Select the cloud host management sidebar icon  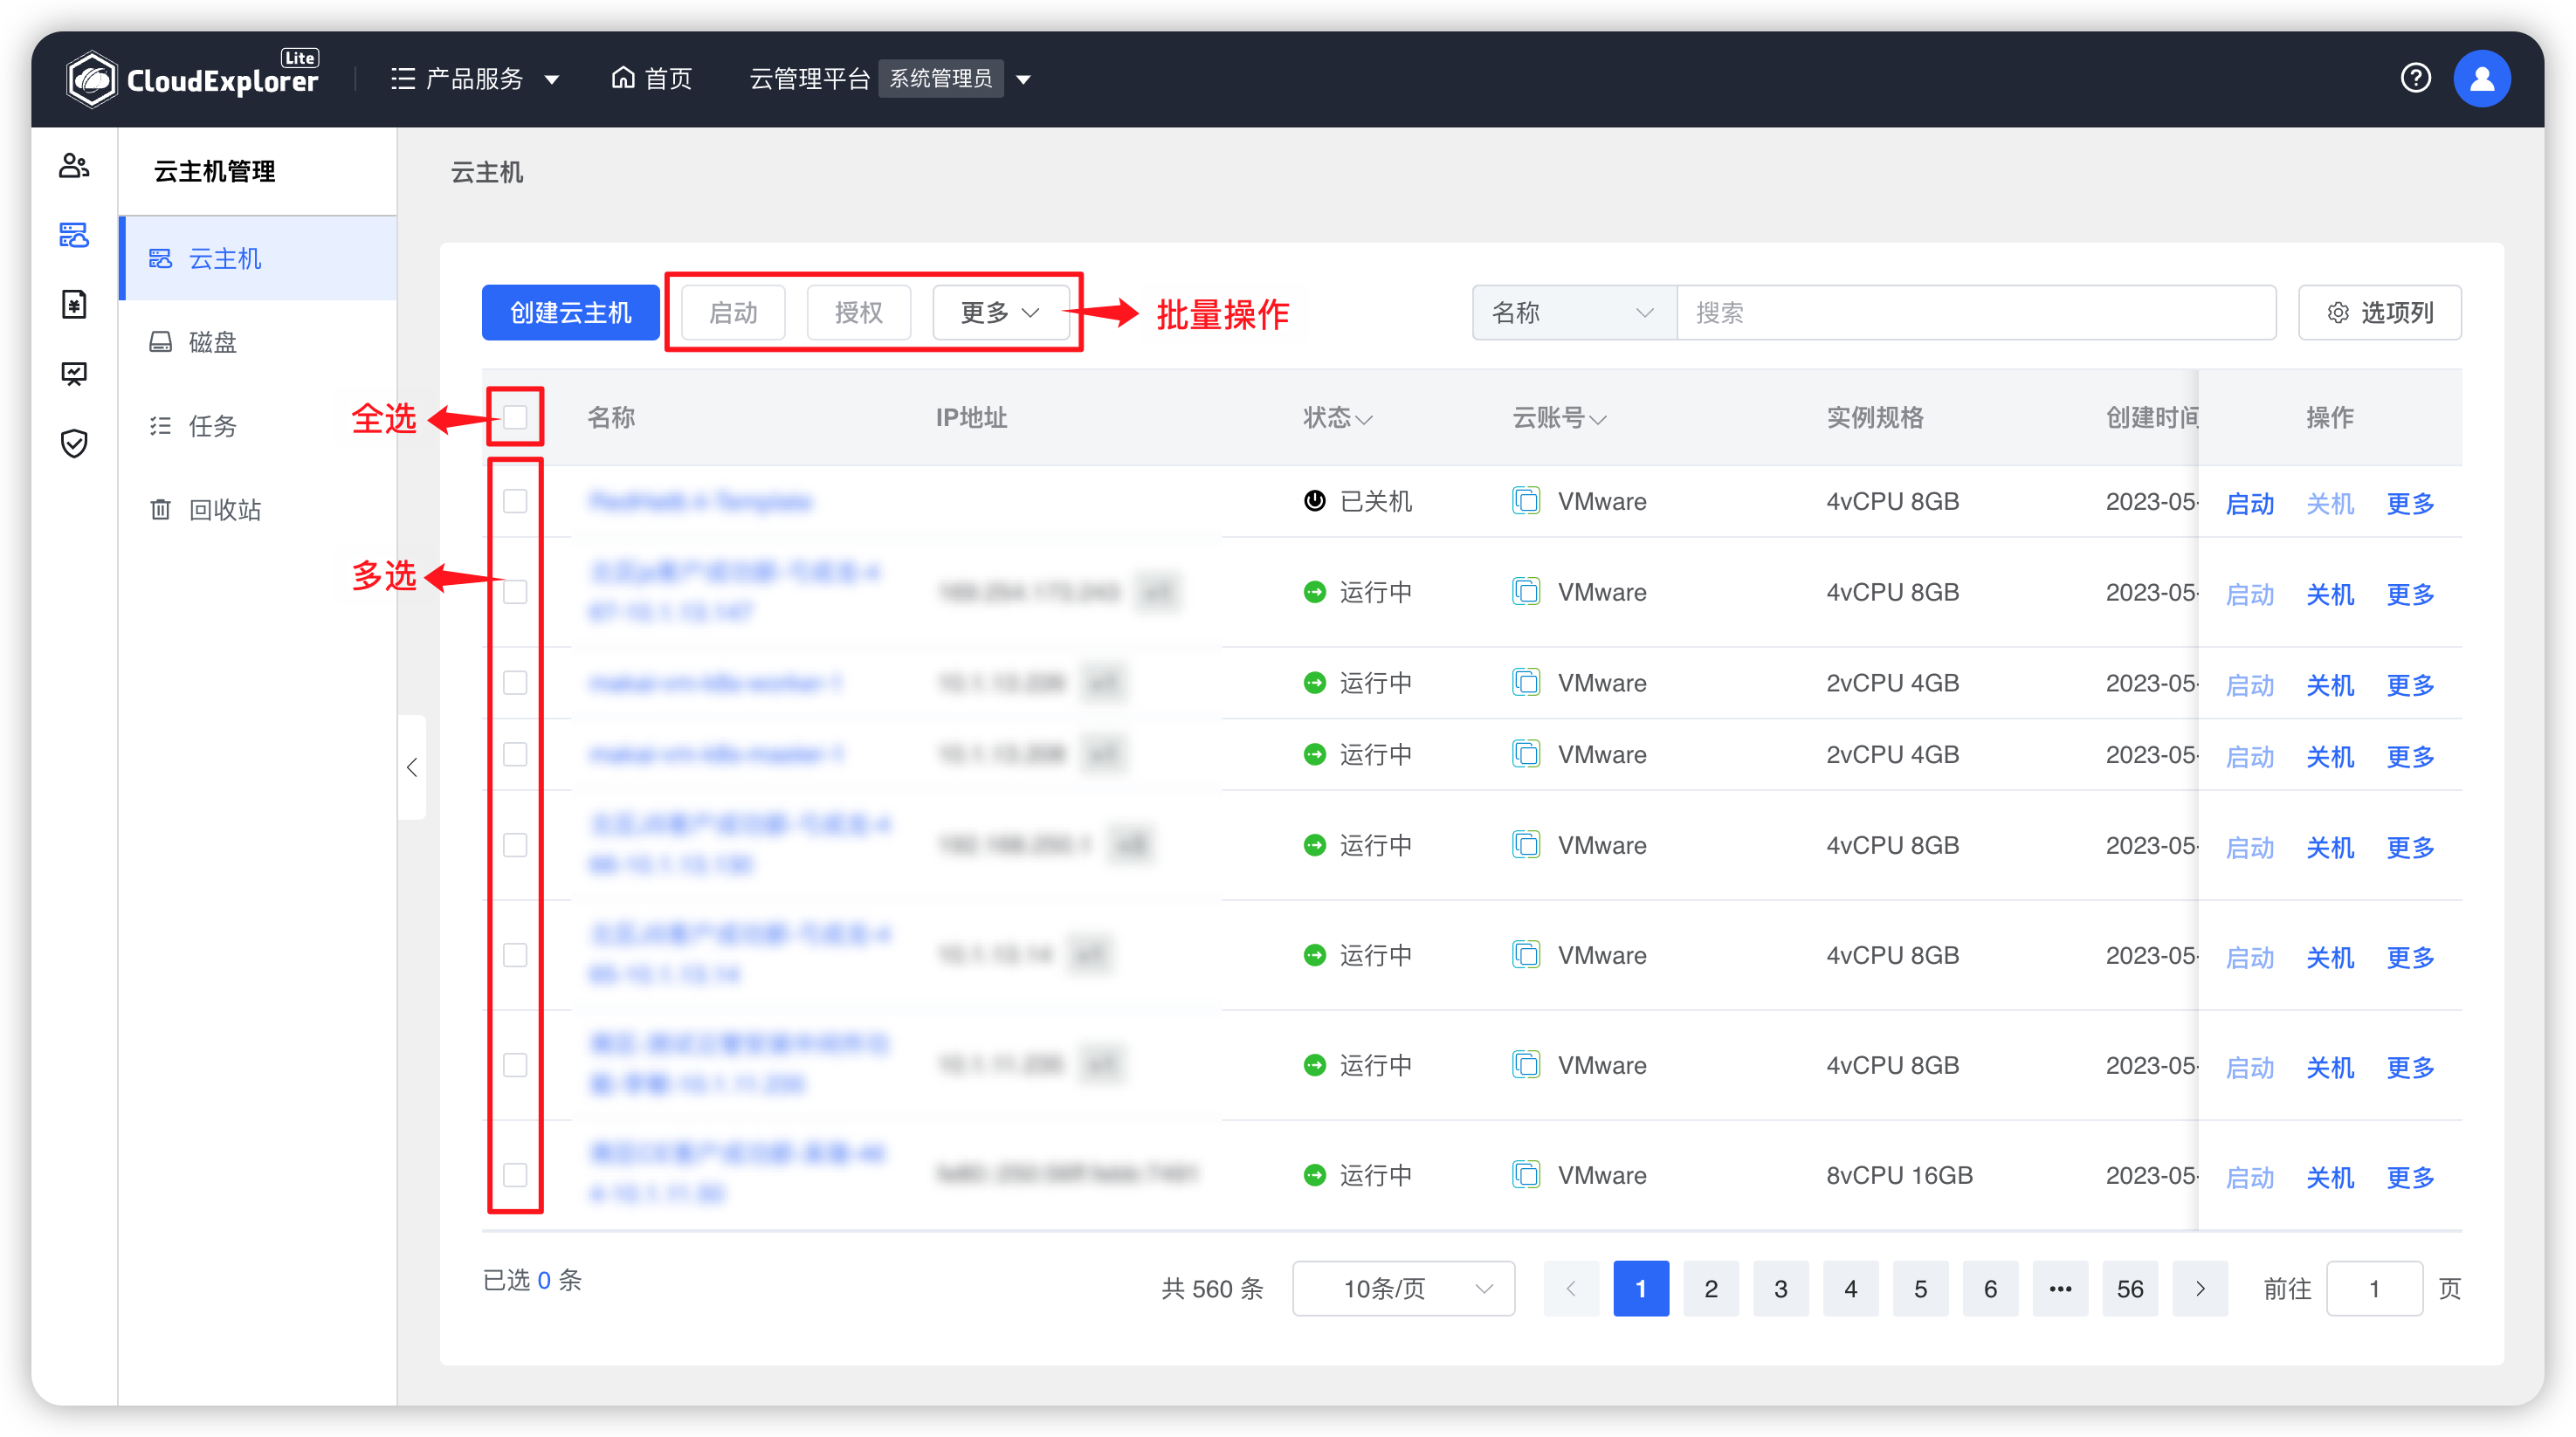(74, 235)
